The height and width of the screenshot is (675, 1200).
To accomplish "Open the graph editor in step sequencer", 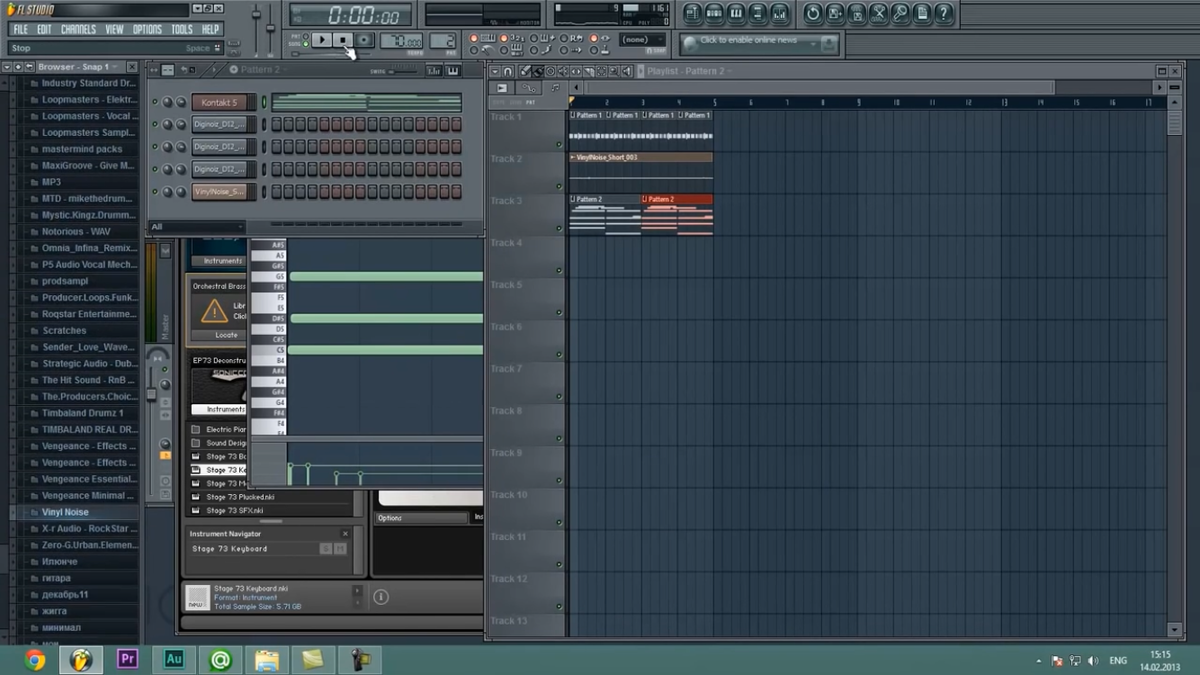I will point(433,71).
